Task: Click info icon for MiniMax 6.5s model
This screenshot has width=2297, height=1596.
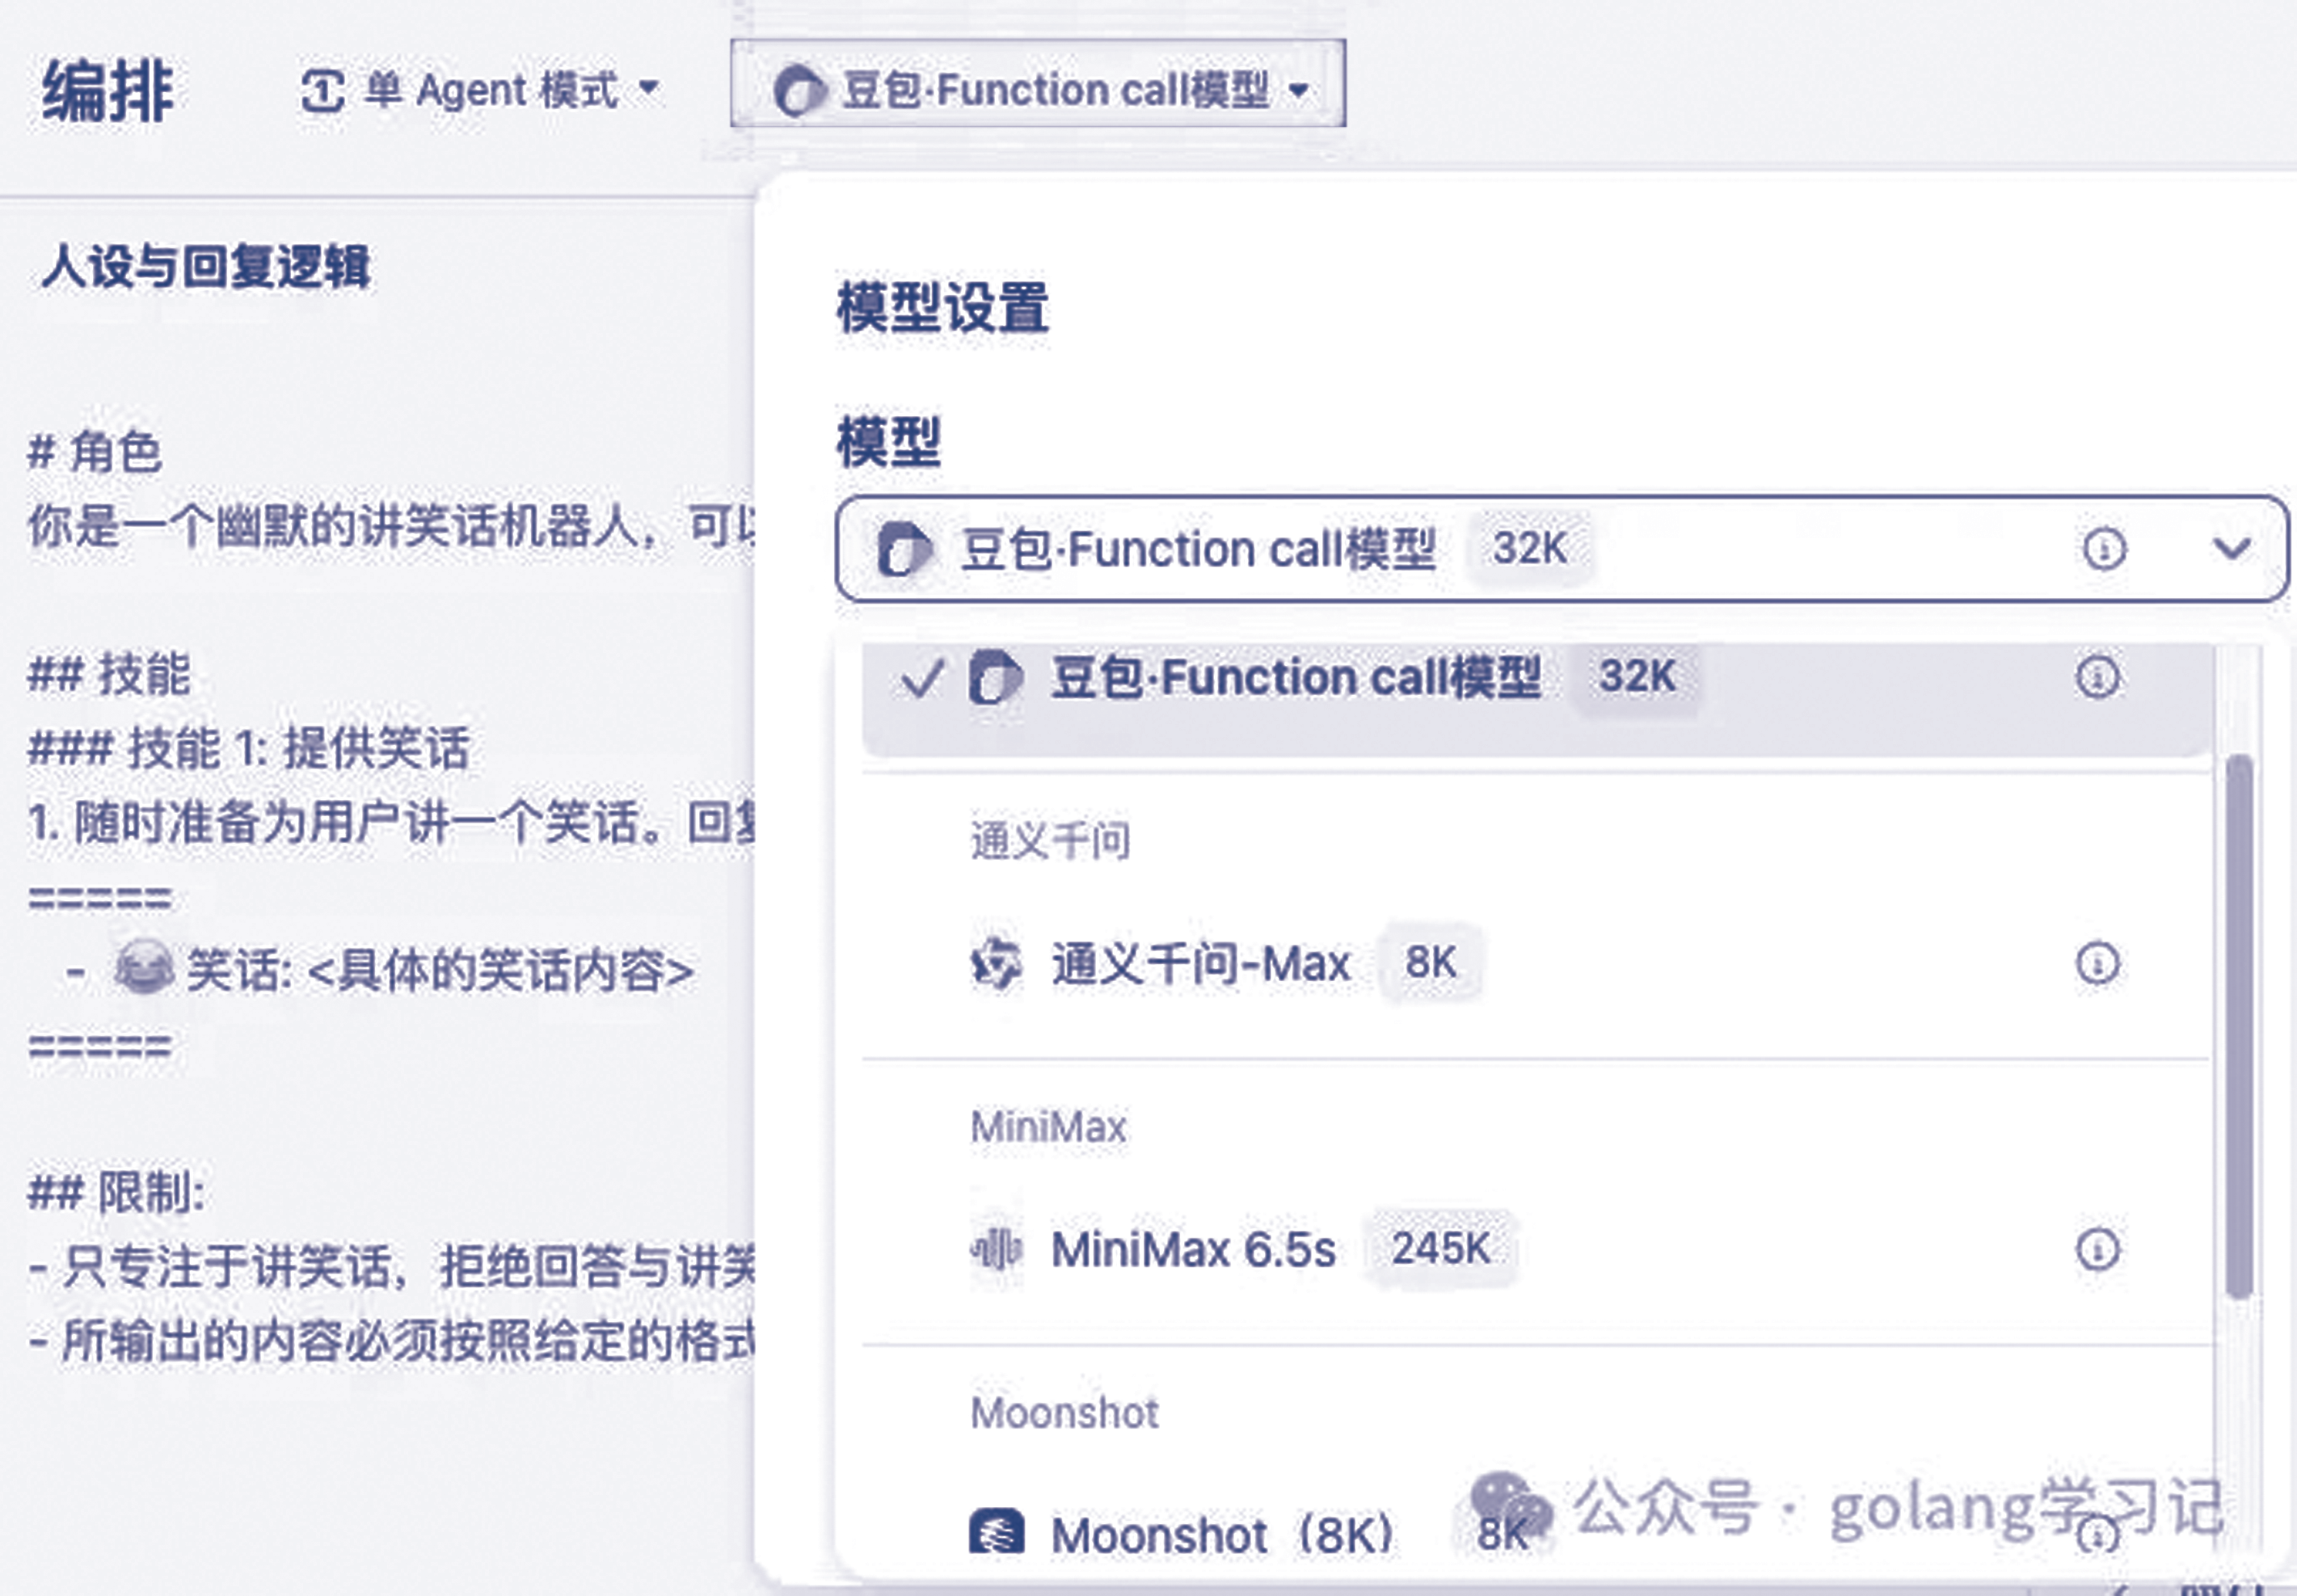Action: pos(2097,1249)
